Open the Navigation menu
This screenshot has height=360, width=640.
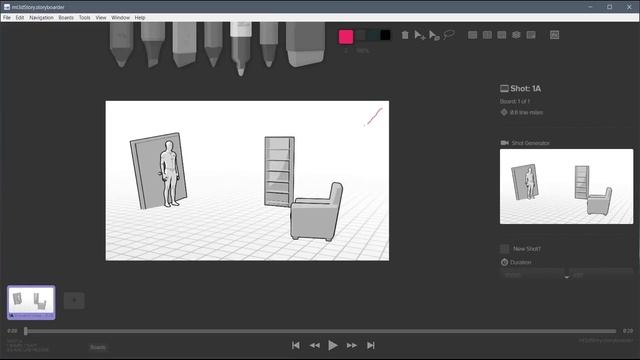point(41,18)
